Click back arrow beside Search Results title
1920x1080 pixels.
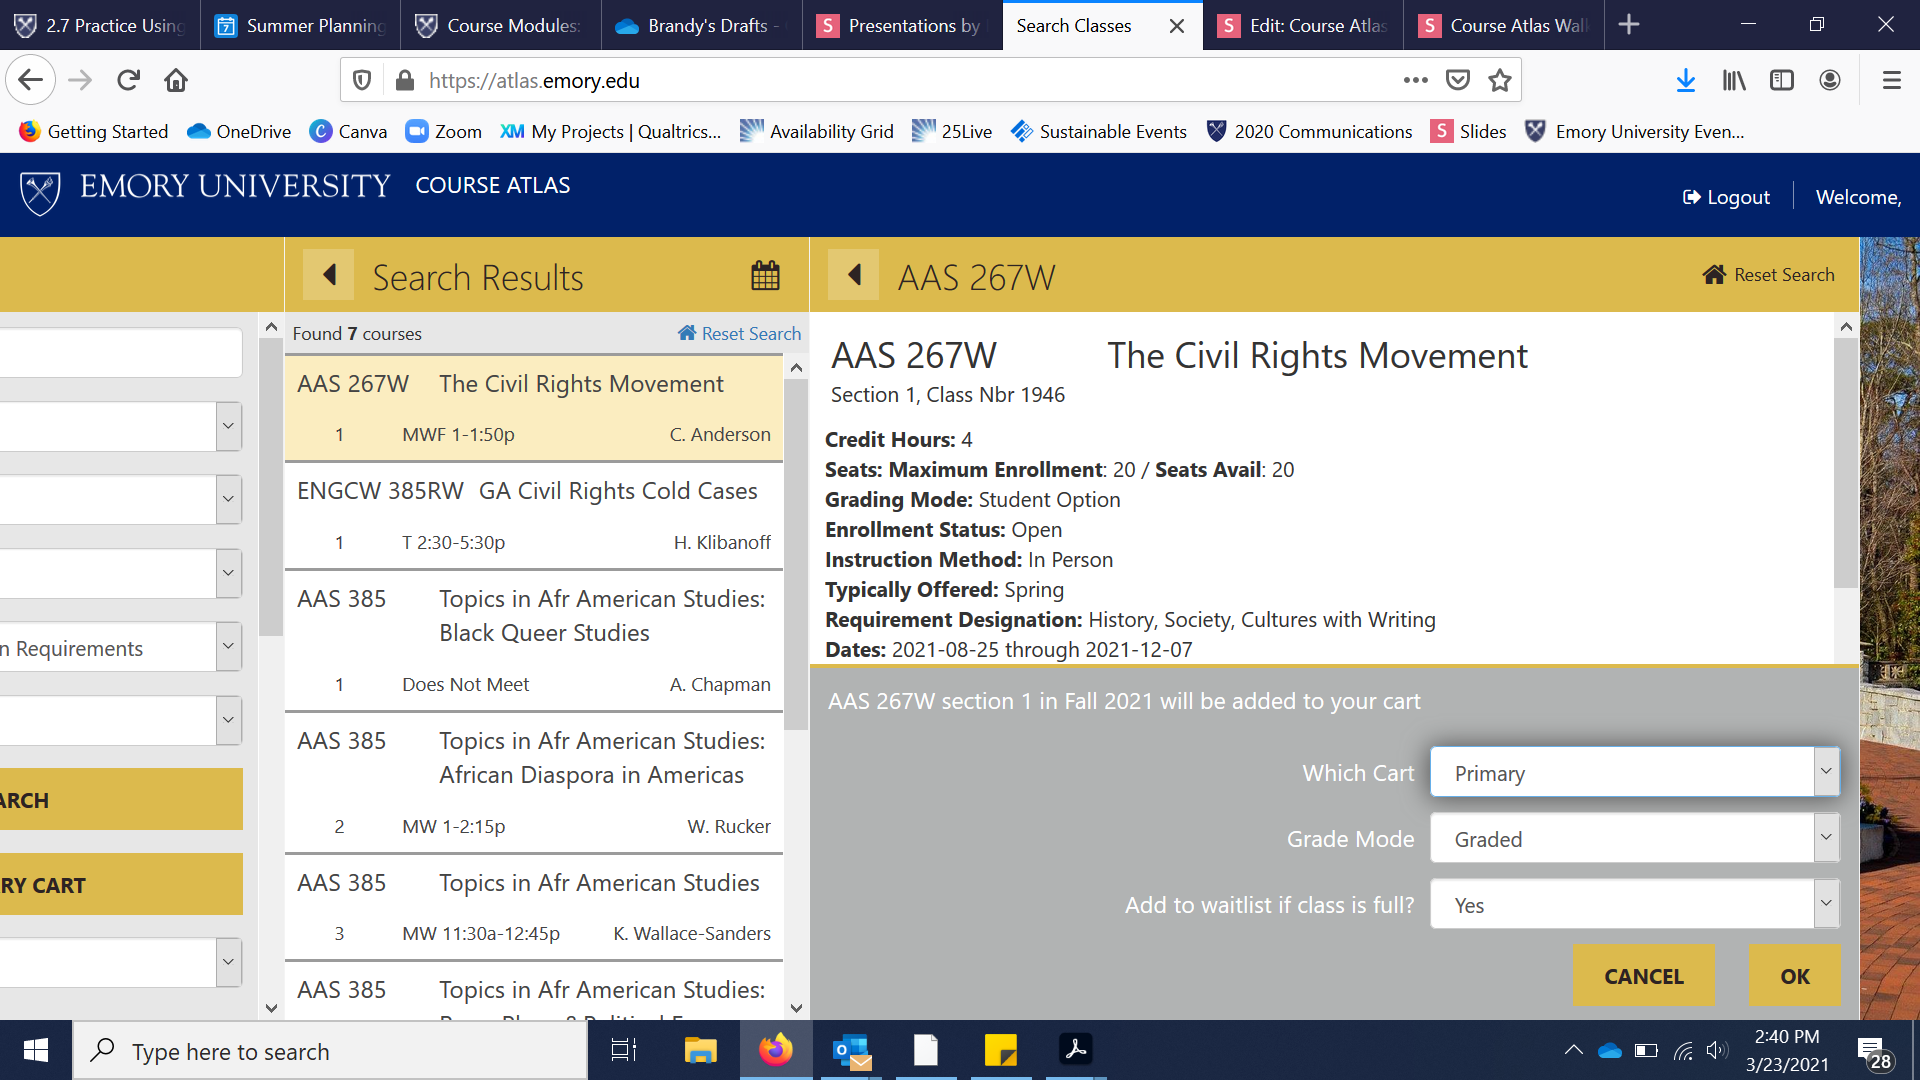(329, 275)
